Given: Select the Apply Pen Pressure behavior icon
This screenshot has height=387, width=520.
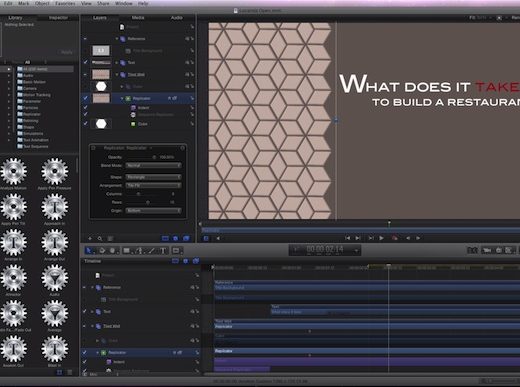Looking at the screenshot, I should 55,171.
